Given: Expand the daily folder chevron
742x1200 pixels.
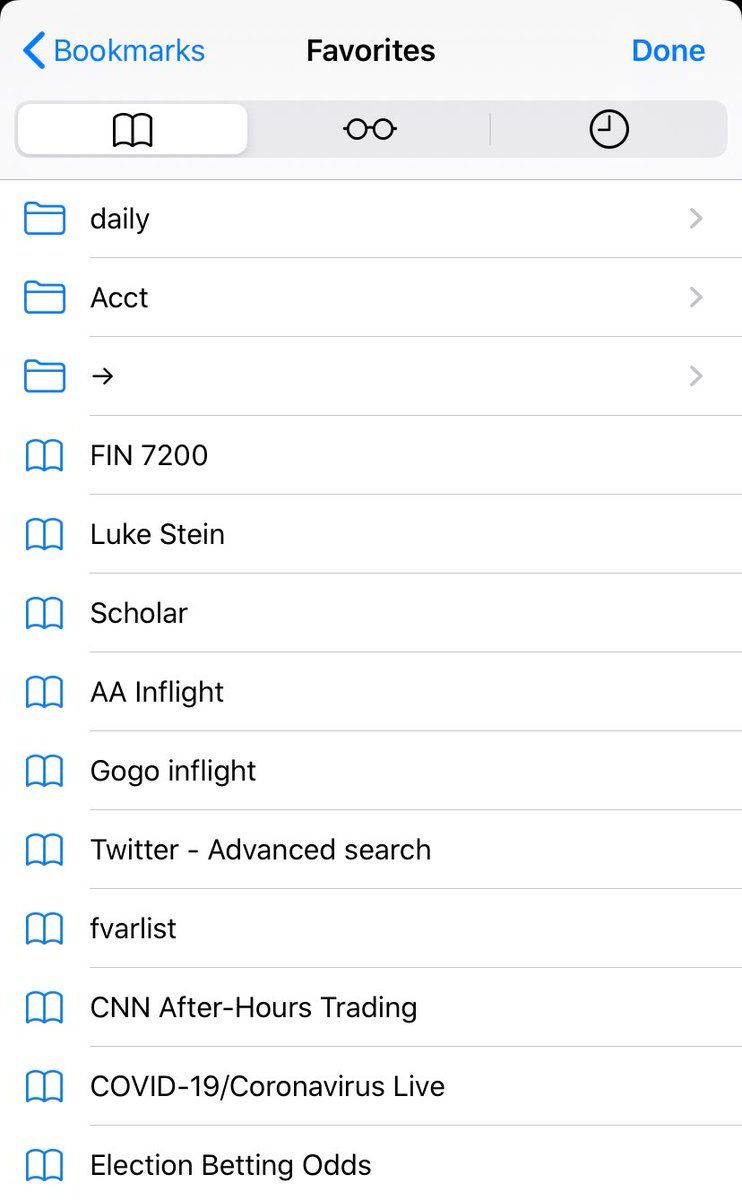Looking at the screenshot, I should click(x=696, y=219).
